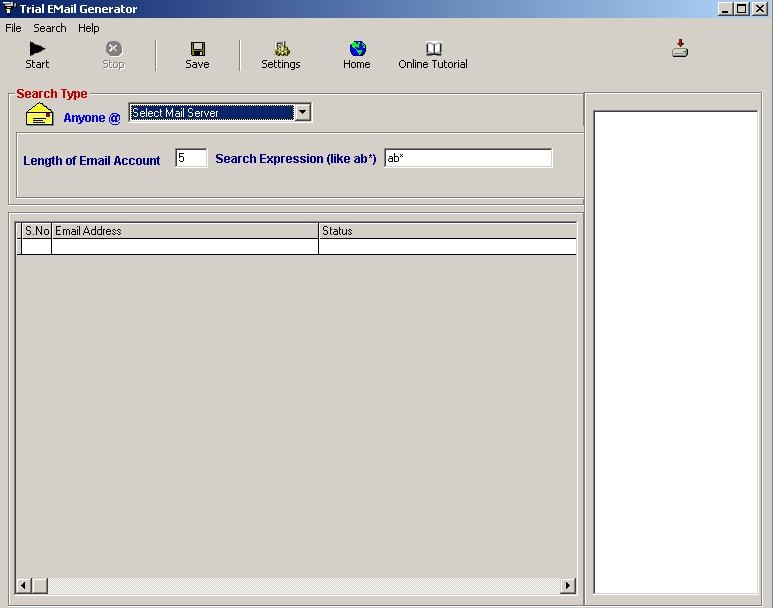Click the Select Mail Server combo box text
This screenshot has width=773, height=608.
(x=212, y=112)
